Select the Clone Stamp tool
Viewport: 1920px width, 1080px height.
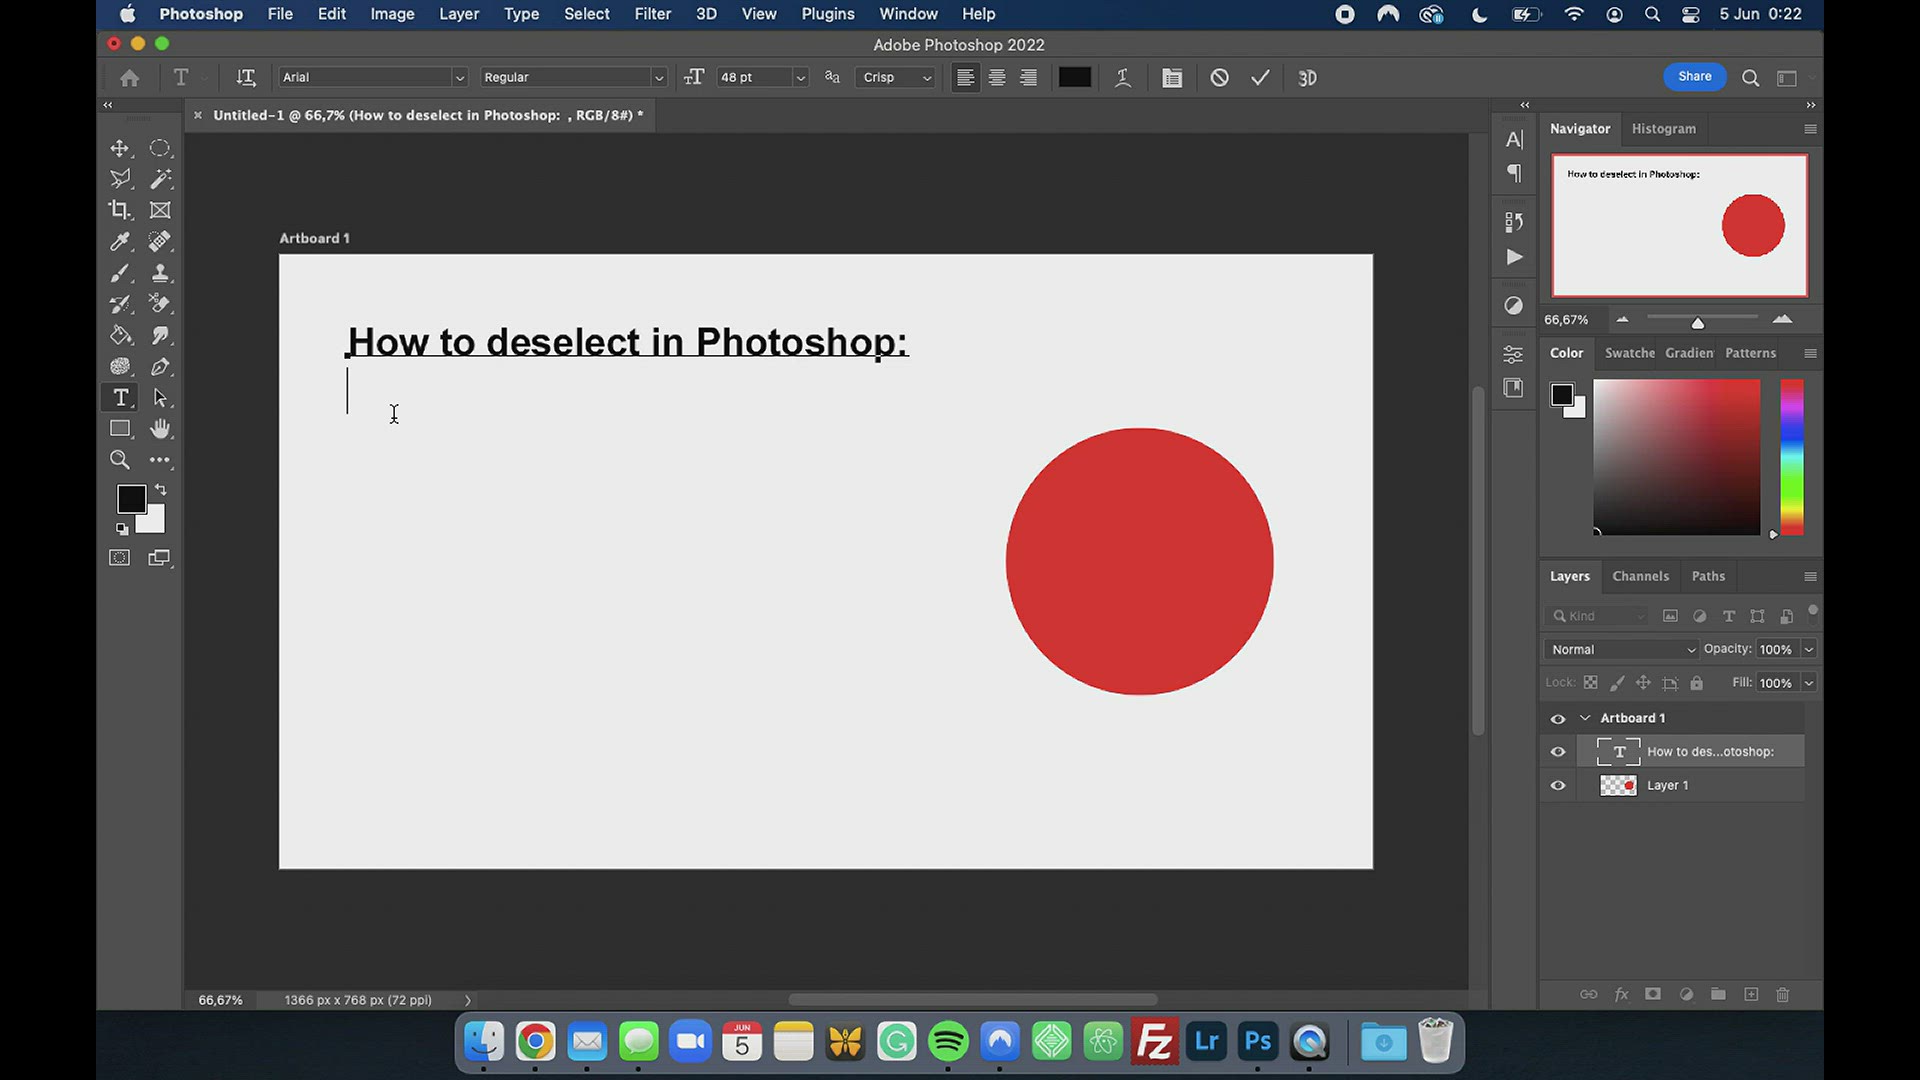(x=160, y=273)
